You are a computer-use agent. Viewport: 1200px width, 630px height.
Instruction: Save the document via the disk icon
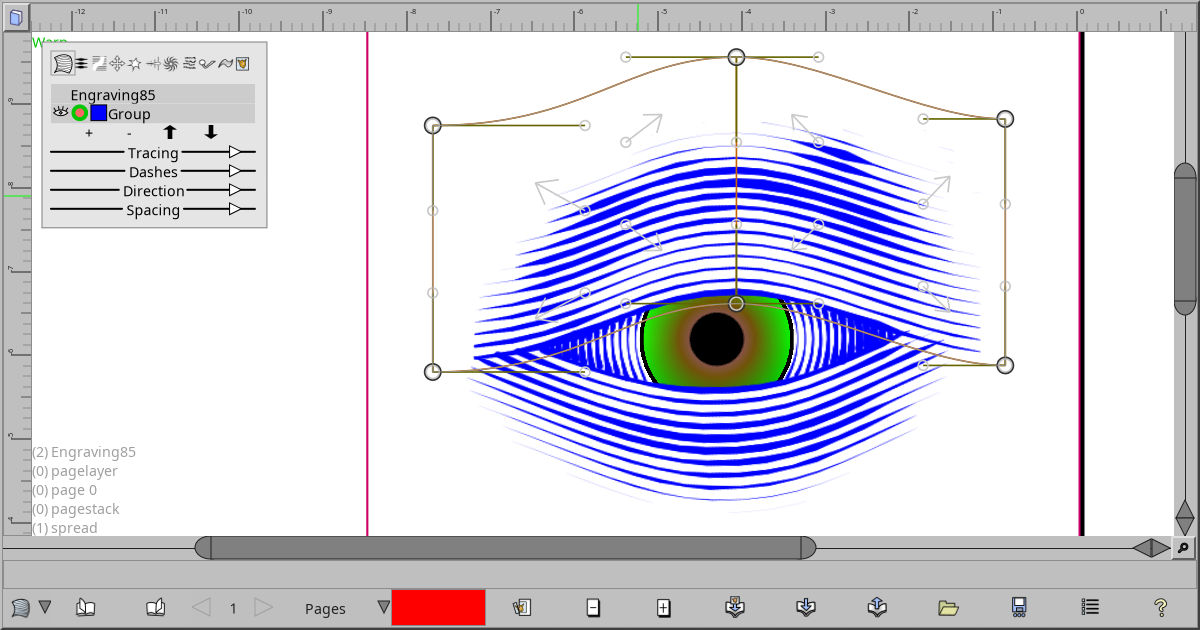(1018, 606)
